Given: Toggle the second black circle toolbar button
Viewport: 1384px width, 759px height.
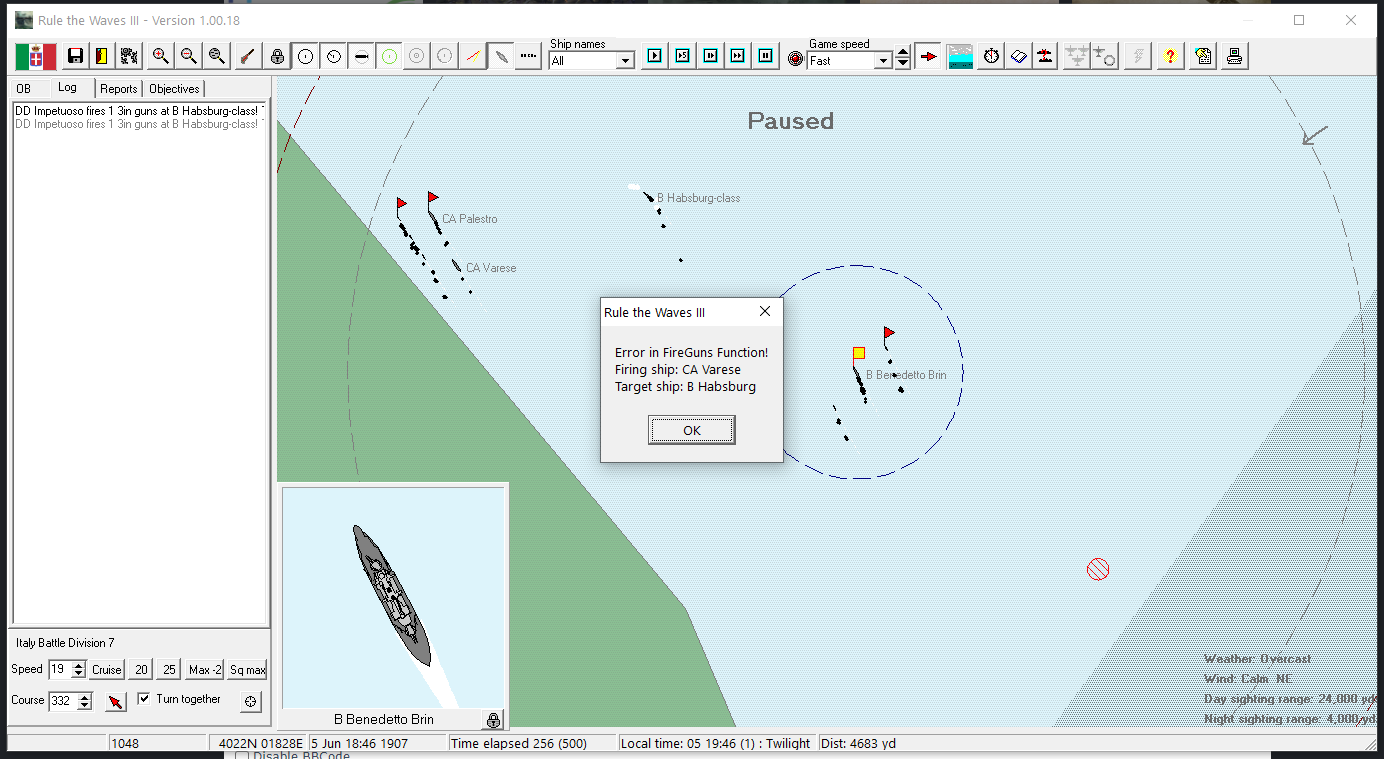Looking at the screenshot, I should (x=334, y=57).
